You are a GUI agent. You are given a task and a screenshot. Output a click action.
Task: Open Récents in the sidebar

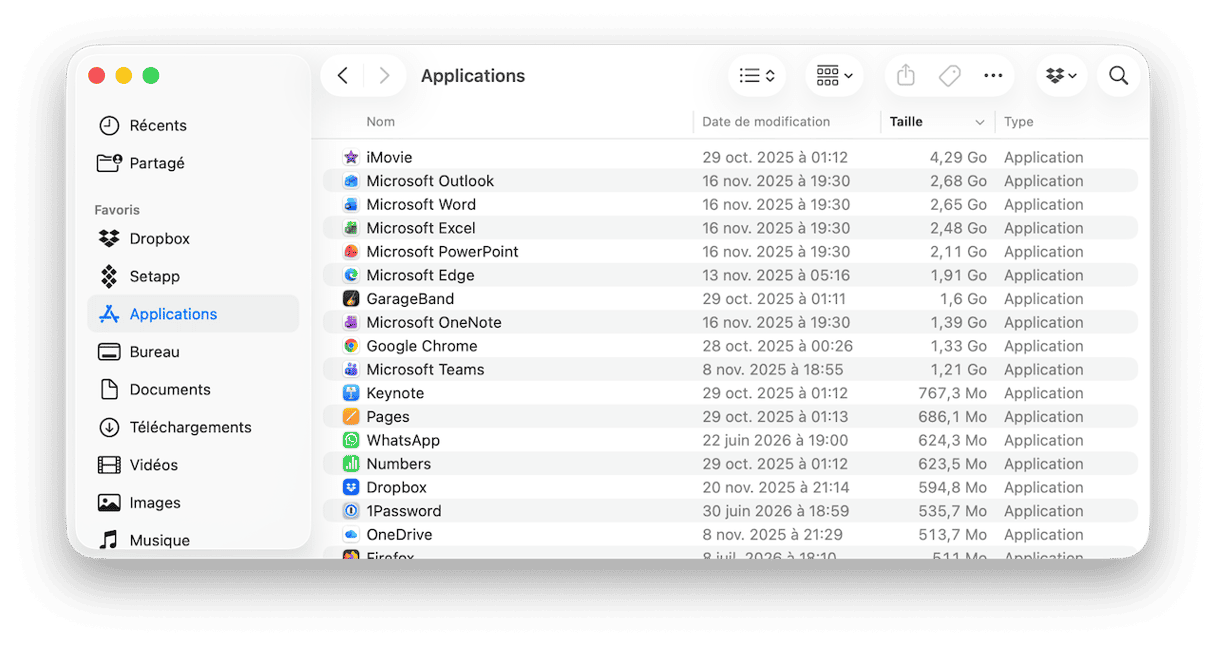point(193,125)
